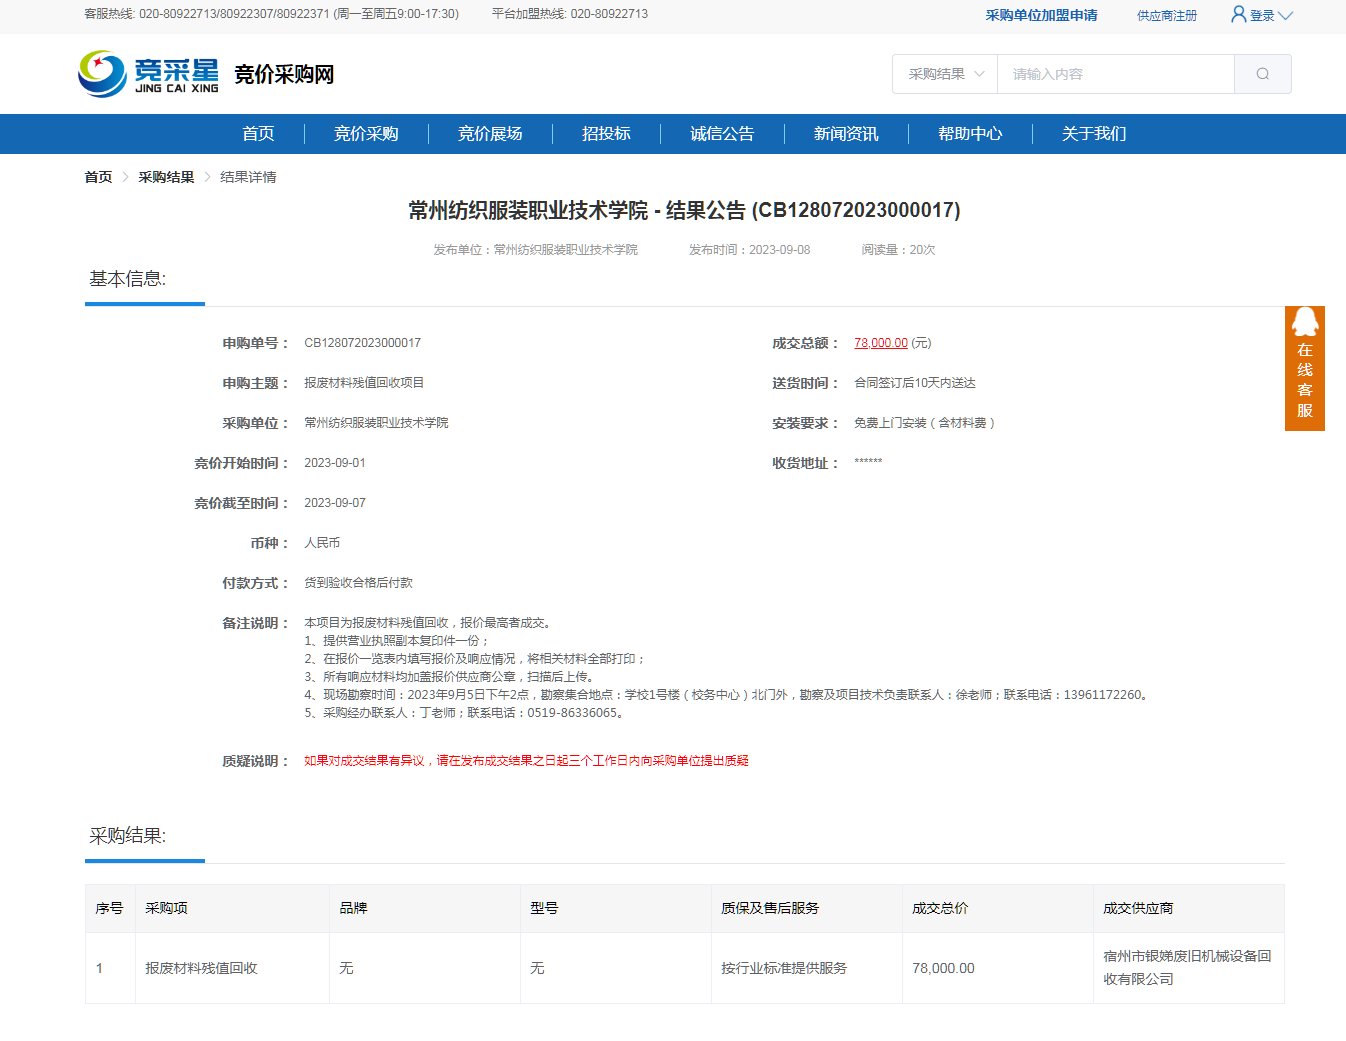Click the 供应商注册 link
Screen dimensions: 1346x1041
[x=1166, y=15]
